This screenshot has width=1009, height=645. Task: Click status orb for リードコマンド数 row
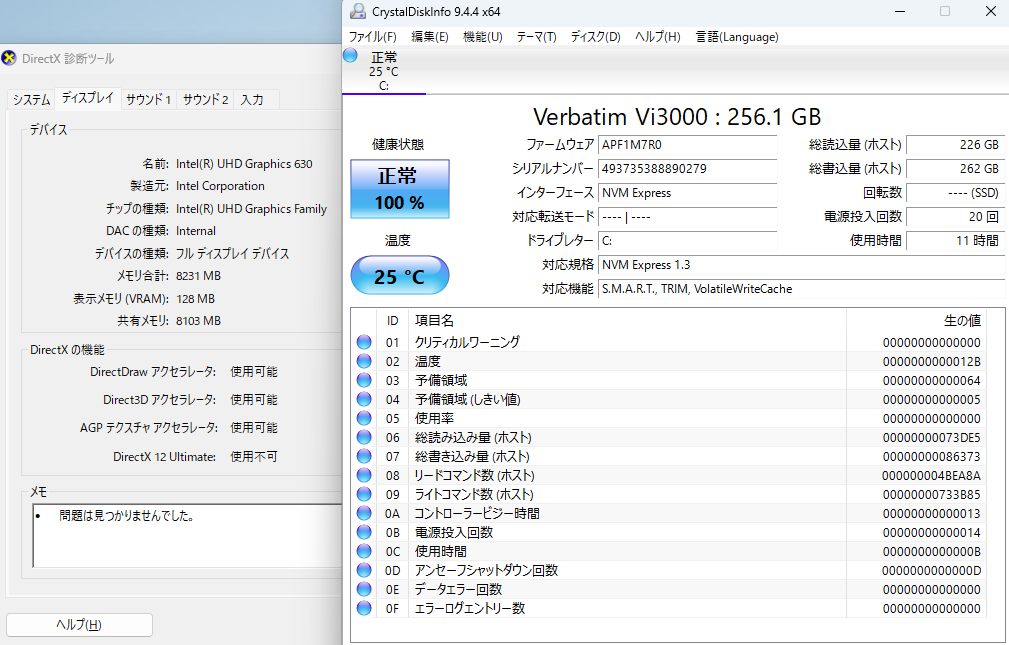coord(364,475)
